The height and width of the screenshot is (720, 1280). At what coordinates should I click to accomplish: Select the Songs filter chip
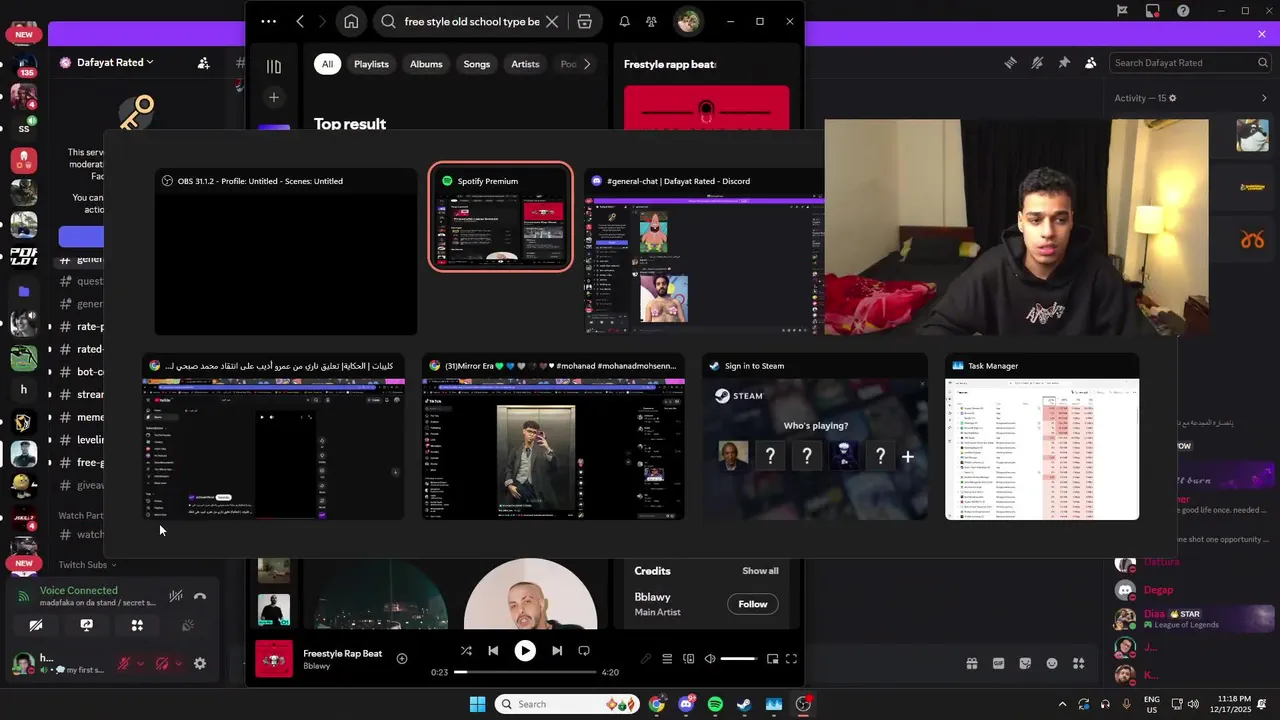coord(477,64)
